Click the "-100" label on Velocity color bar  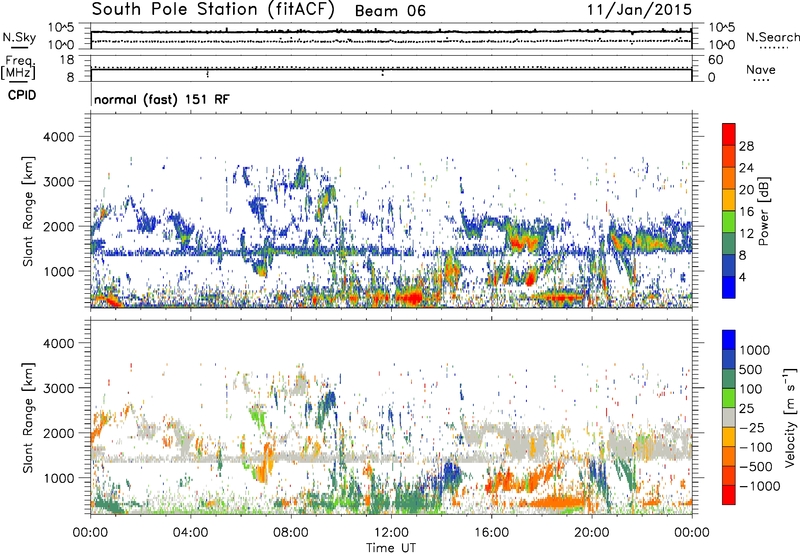[756, 447]
